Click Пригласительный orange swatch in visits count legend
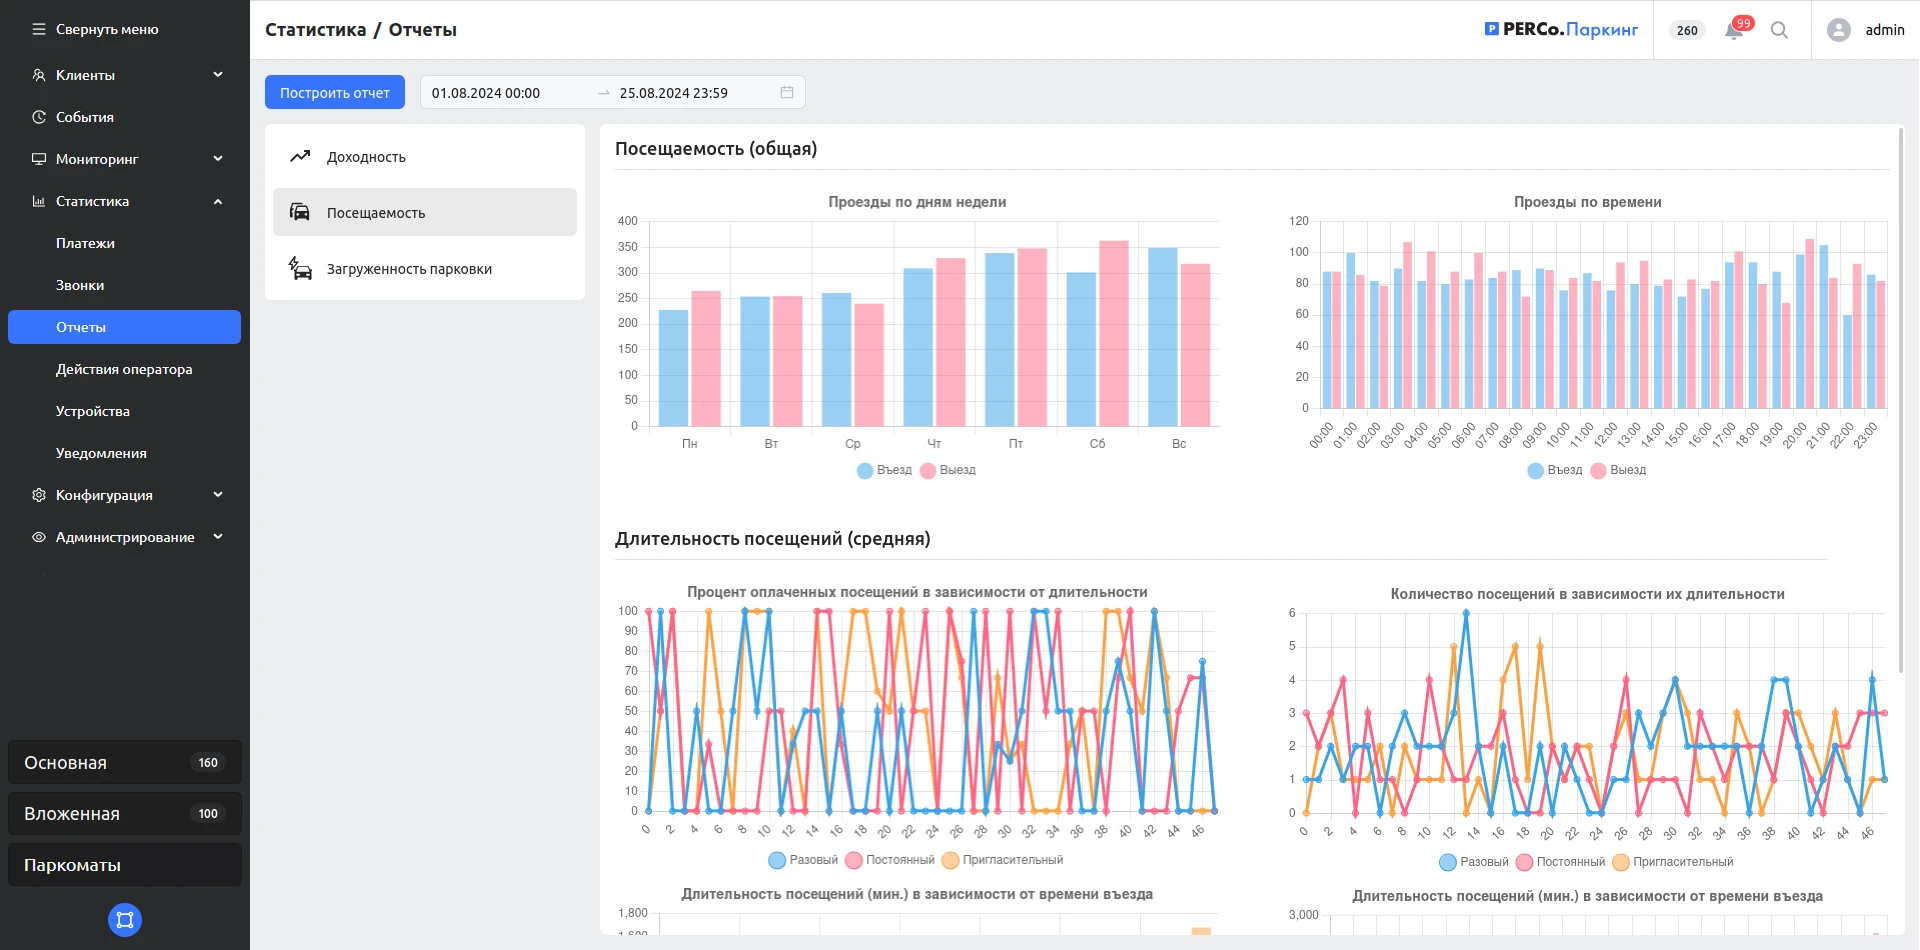 click(x=1620, y=862)
